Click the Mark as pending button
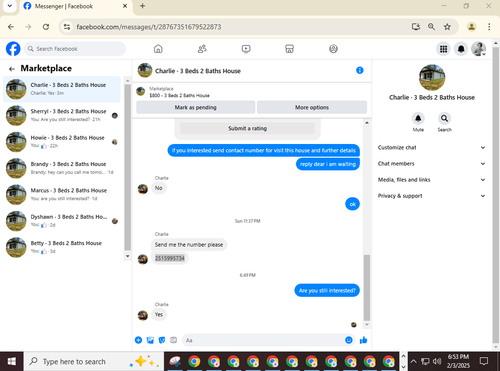The width and height of the screenshot is (500, 371). [x=196, y=107]
